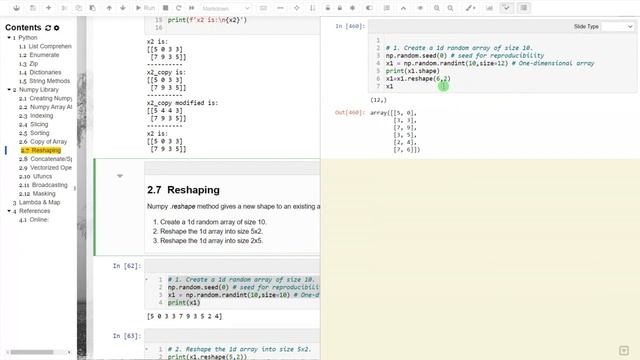
Task: Open 2.1 Creating Numpy in Contents
Action: coord(45,98)
